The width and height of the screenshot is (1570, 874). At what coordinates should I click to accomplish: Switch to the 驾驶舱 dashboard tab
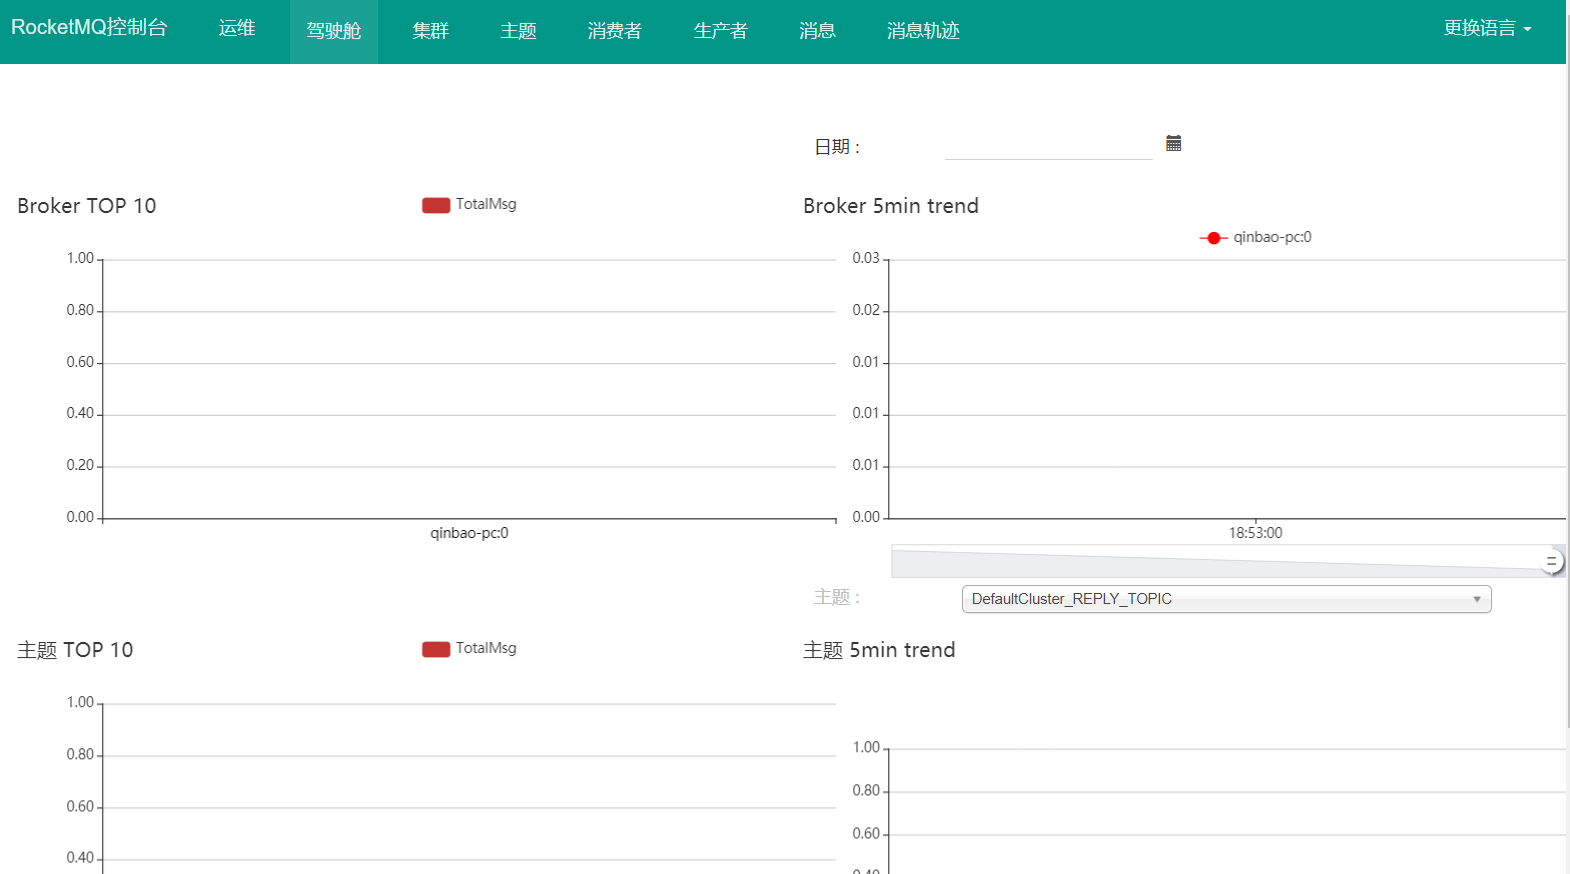click(334, 31)
